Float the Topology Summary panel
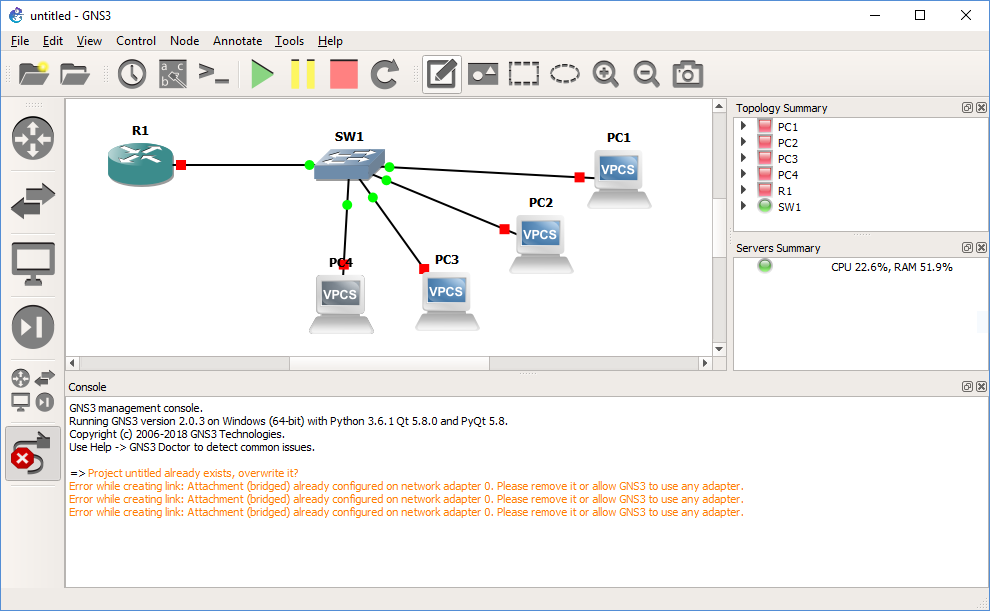The image size is (990, 611). (967, 108)
